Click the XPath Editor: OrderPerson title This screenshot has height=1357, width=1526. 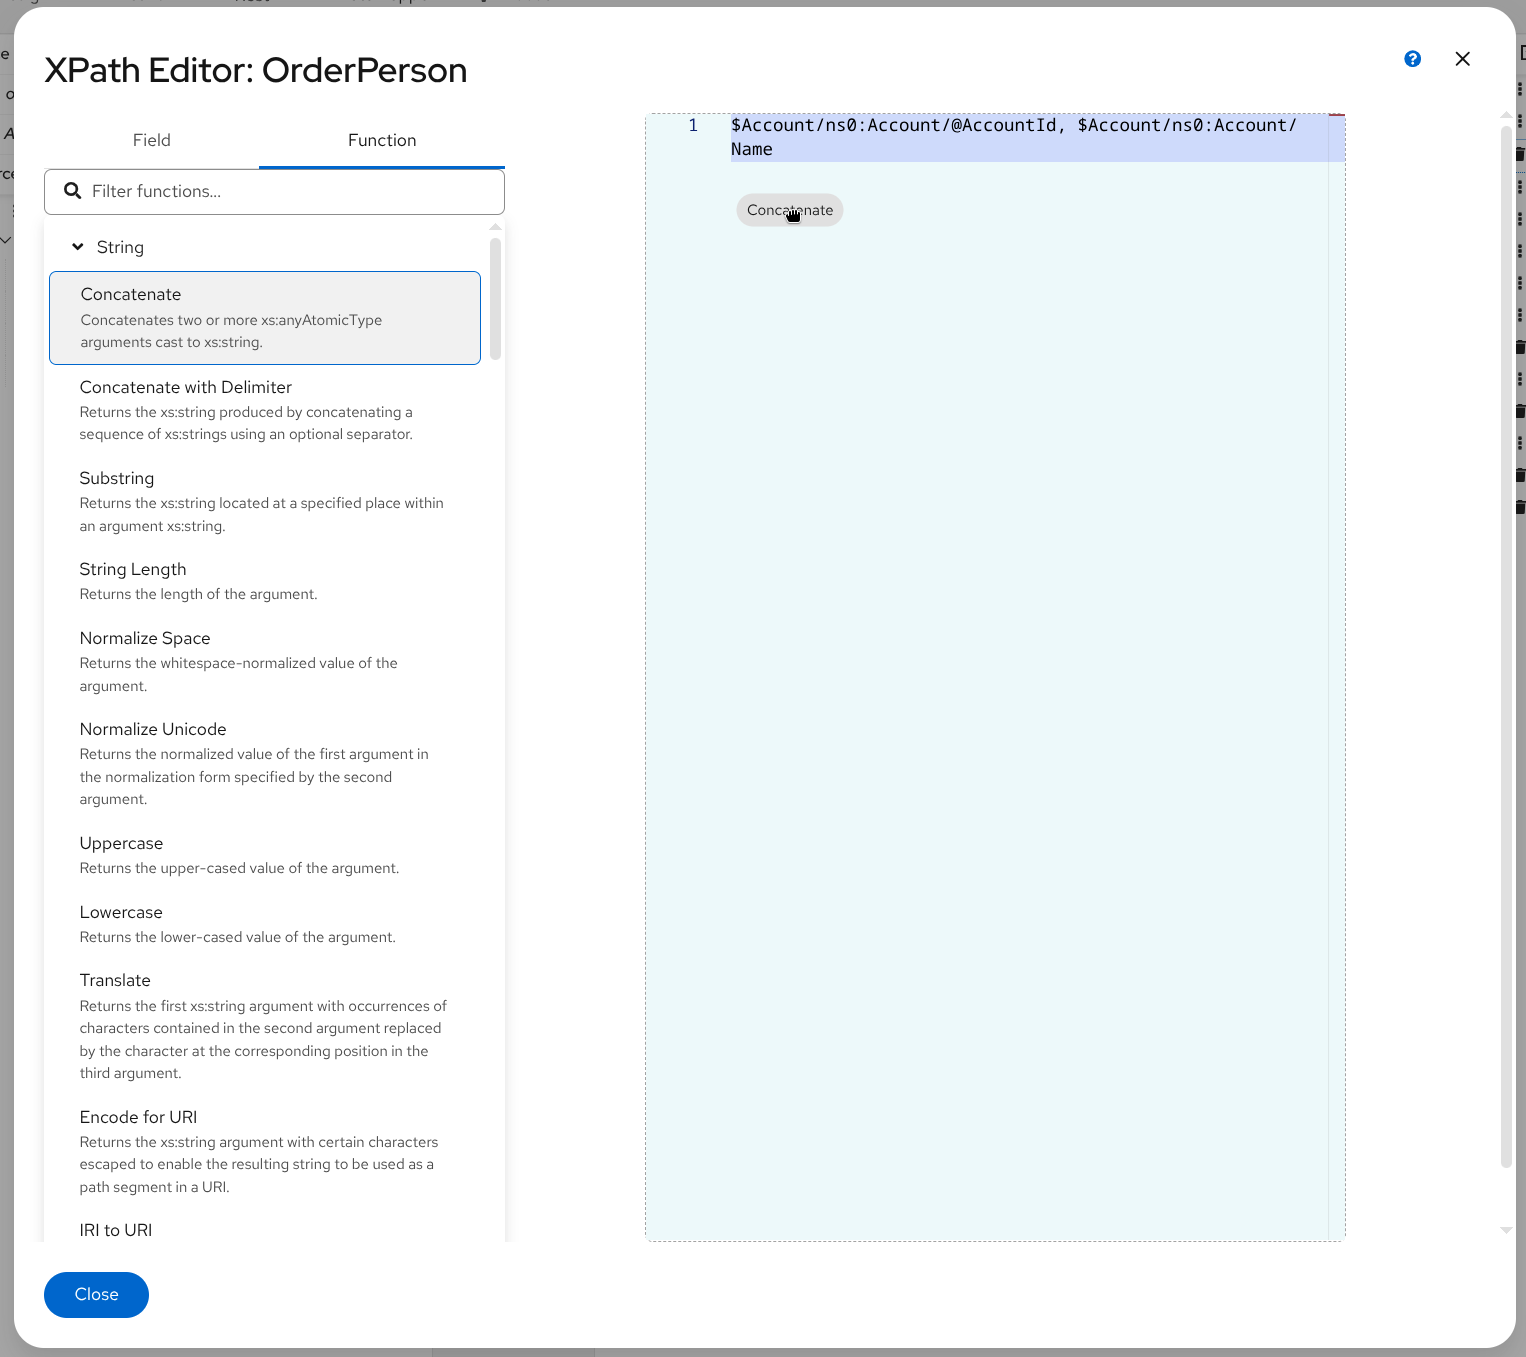pyautogui.click(x=256, y=71)
